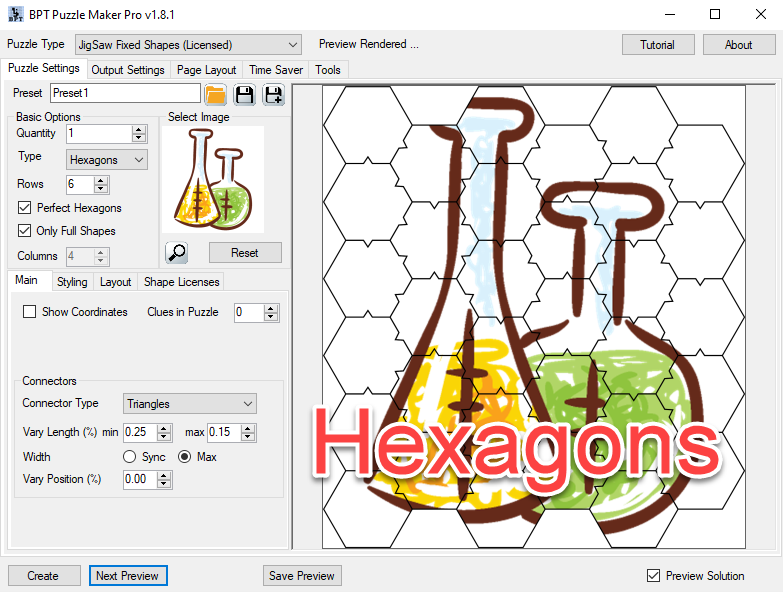Click the Tutorial button
Screen dimensions: 783x592
(657, 45)
